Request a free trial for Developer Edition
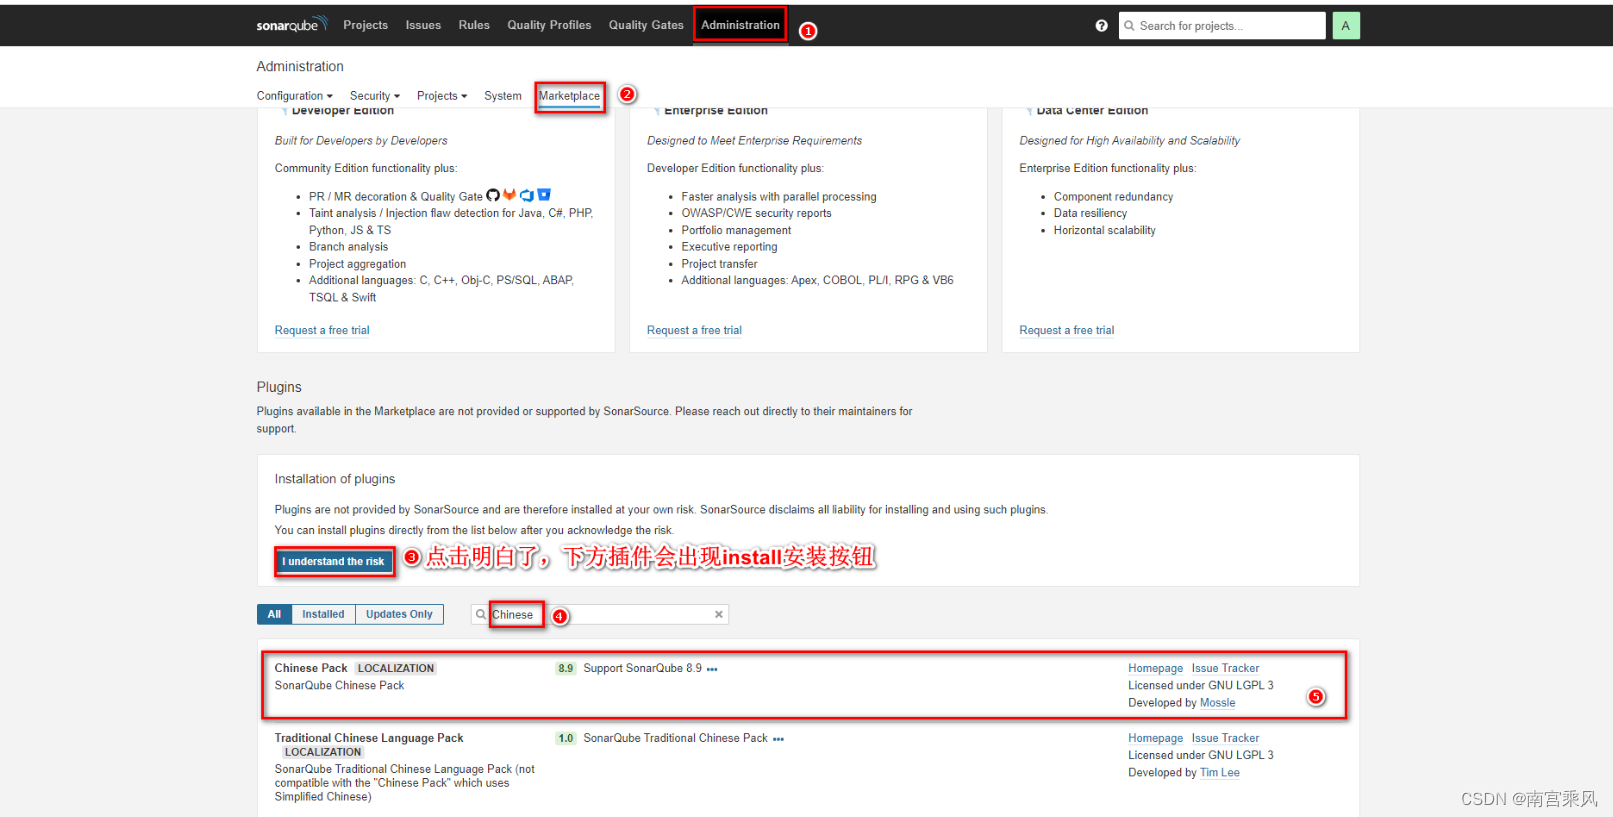The height and width of the screenshot is (817, 1613). (x=322, y=331)
